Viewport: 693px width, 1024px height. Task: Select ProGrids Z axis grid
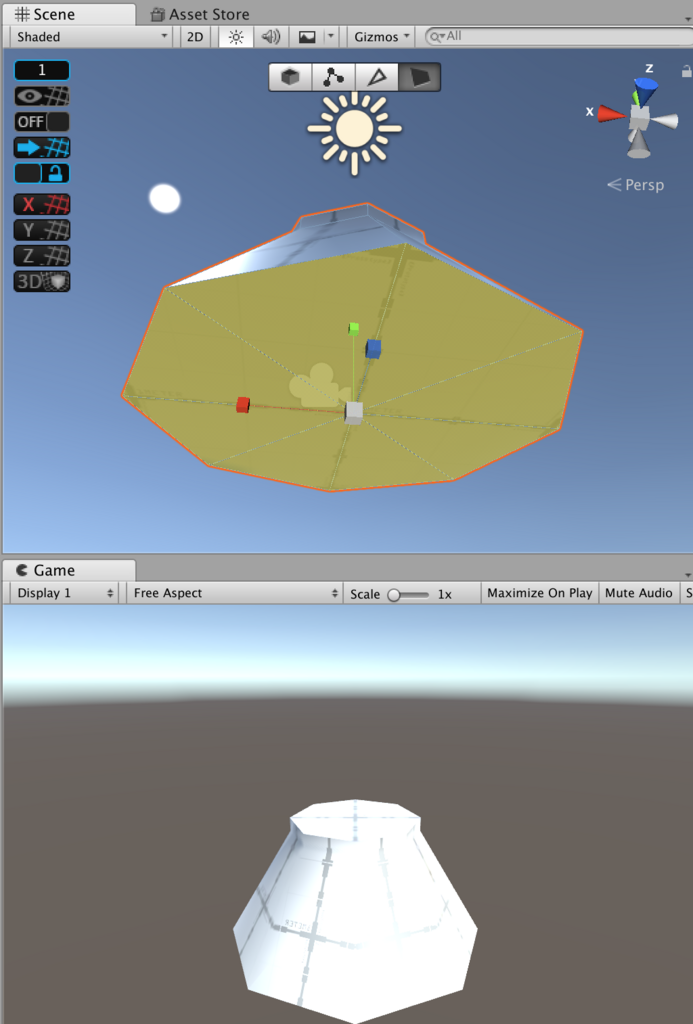[x=42, y=256]
